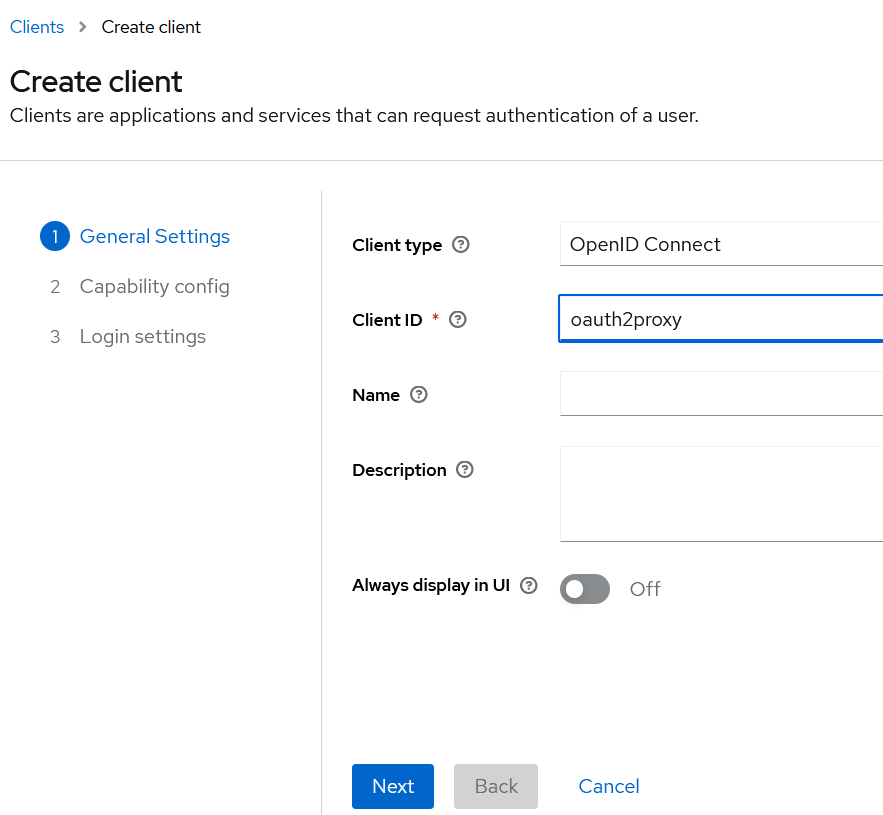Image resolution: width=883 pixels, height=815 pixels.
Task: Click help icon beside Description label
Action: 465,470
